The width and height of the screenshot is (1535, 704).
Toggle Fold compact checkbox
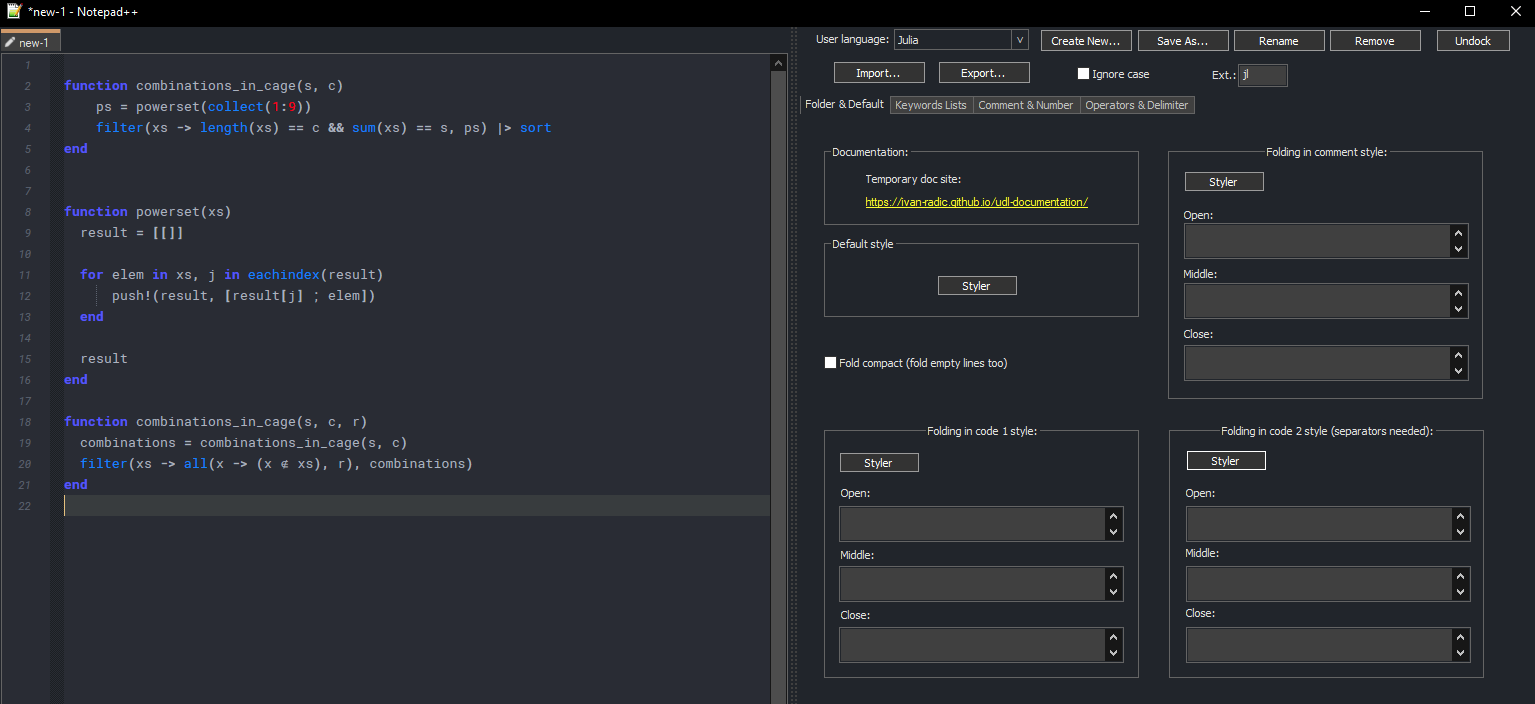(x=830, y=363)
